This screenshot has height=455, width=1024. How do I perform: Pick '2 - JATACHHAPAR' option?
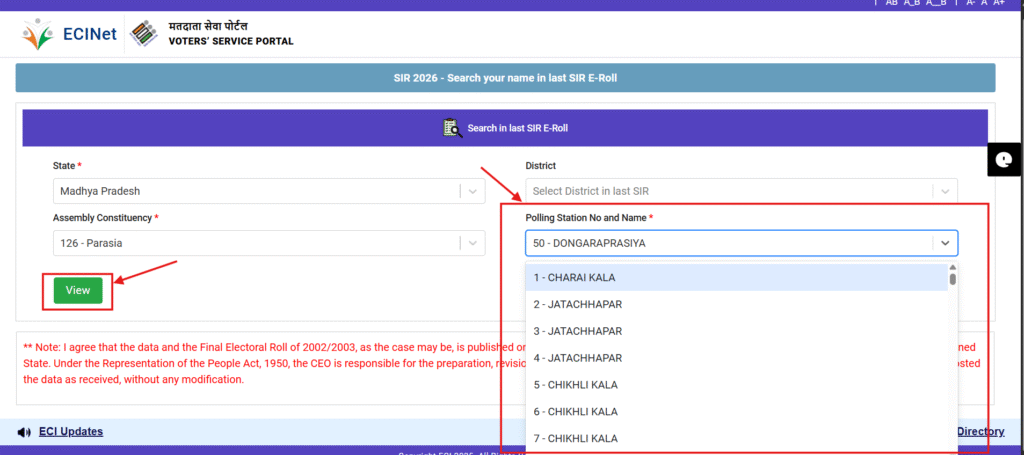click(x=736, y=304)
